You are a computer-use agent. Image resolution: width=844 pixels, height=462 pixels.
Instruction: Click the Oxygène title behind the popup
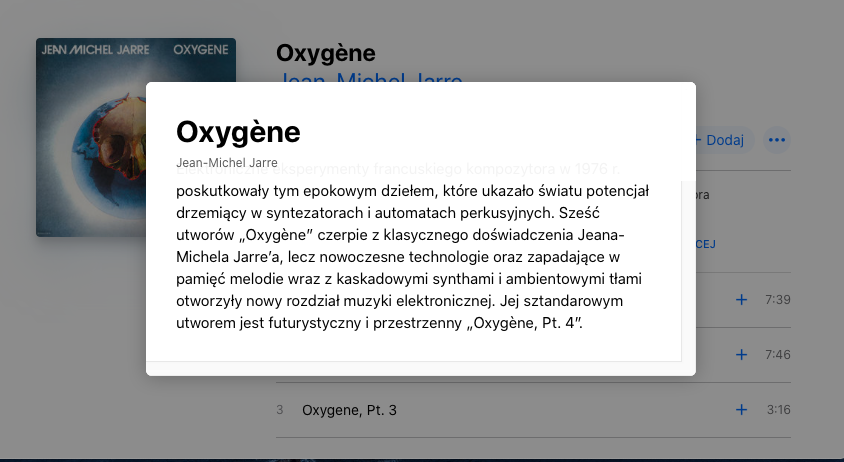click(x=326, y=53)
